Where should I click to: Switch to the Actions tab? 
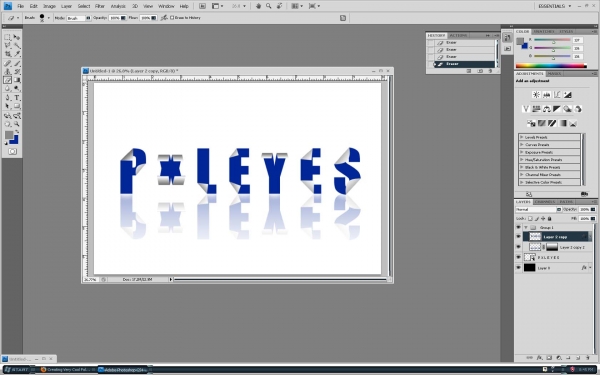[458, 35]
